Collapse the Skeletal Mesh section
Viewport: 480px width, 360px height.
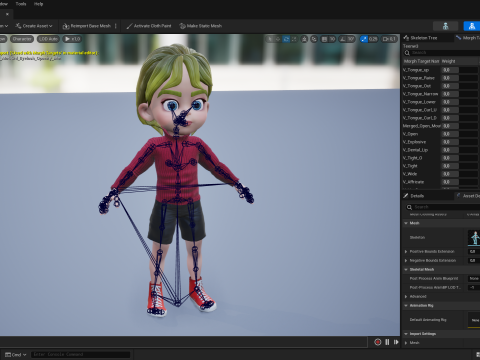tap(406, 270)
